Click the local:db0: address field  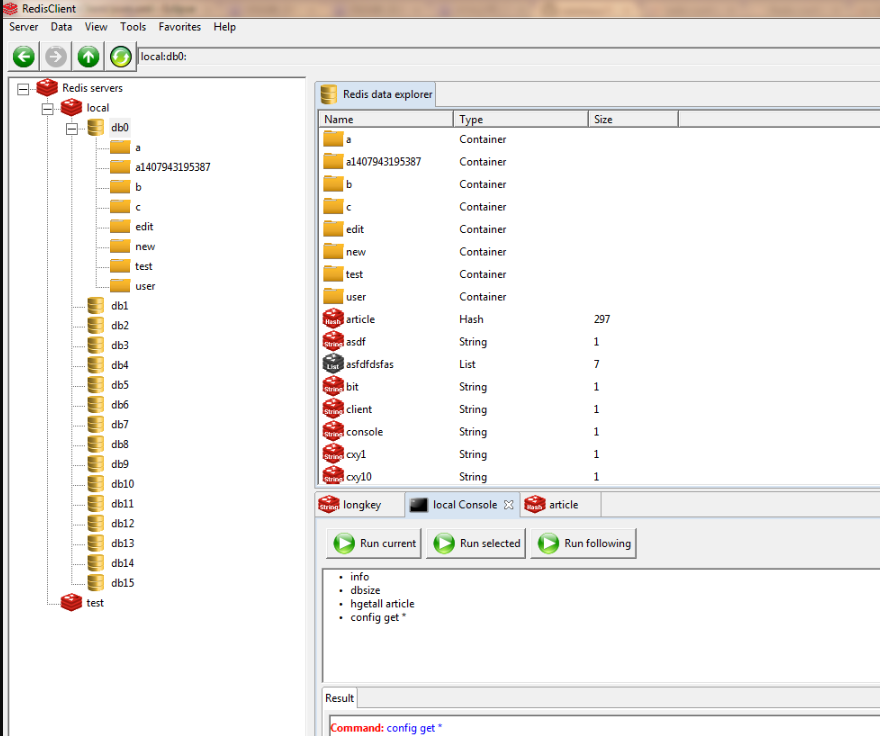click(508, 56)
